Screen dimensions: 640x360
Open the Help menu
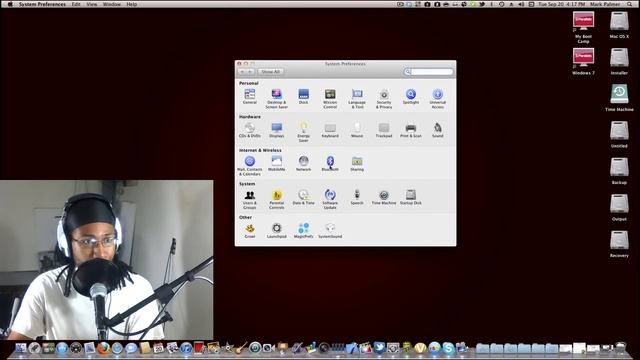click(x=131, y=4)
